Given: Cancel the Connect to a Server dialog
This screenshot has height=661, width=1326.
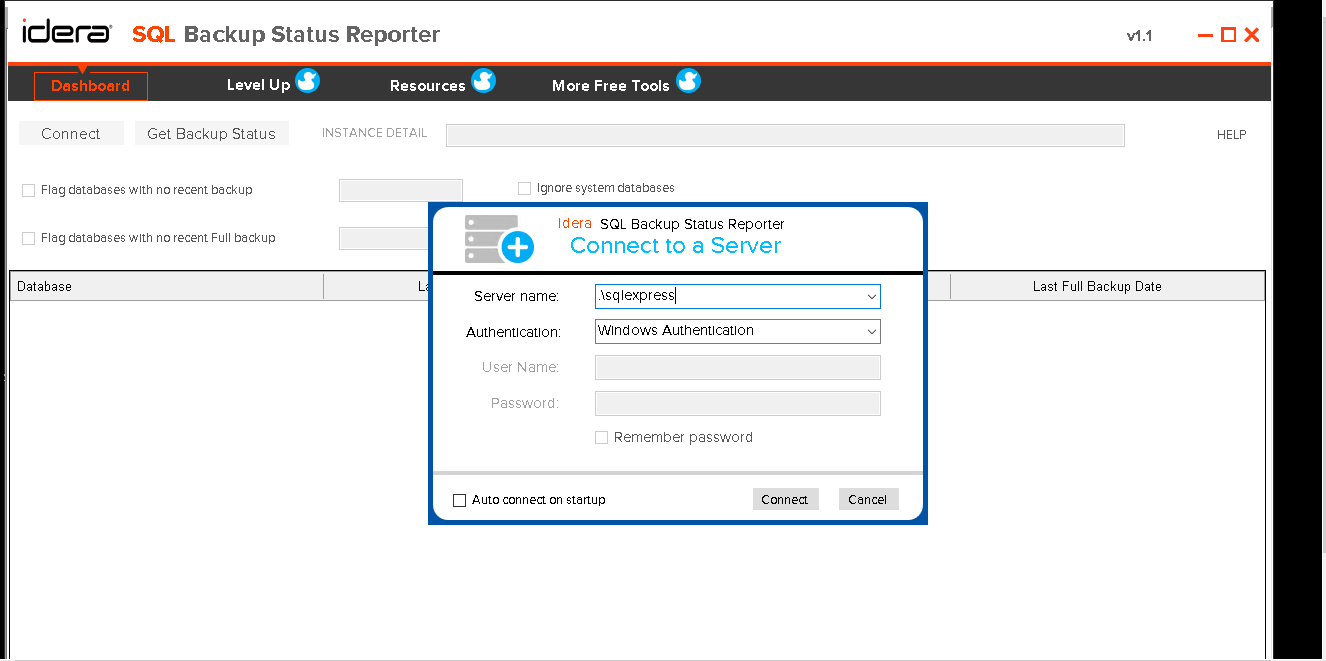Looking at the screenshot, I should (868, 499).
